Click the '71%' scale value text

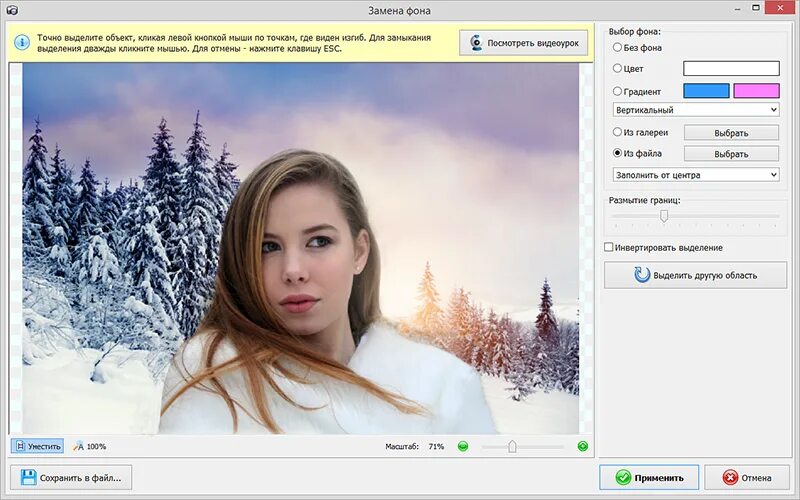pyautogui.click(x=436, y=446)
